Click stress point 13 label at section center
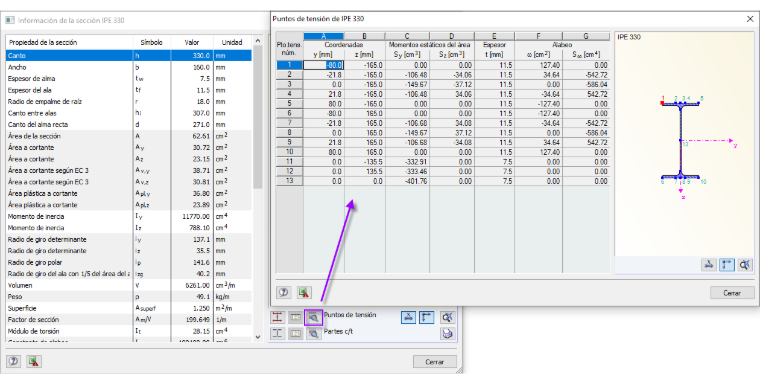Image resolution: width=760 pixels, height=384 pixels. click(685, 144)
